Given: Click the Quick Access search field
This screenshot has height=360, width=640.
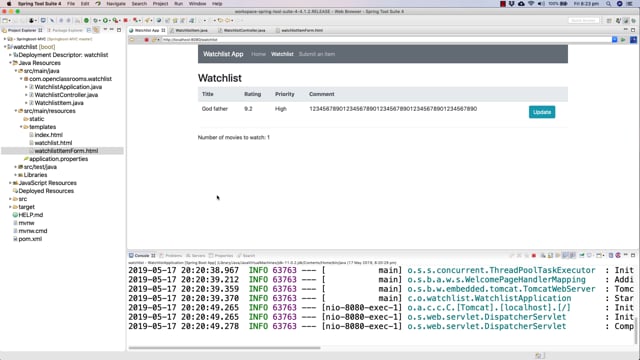Looking at the screenshot, I should click(584, 20).
